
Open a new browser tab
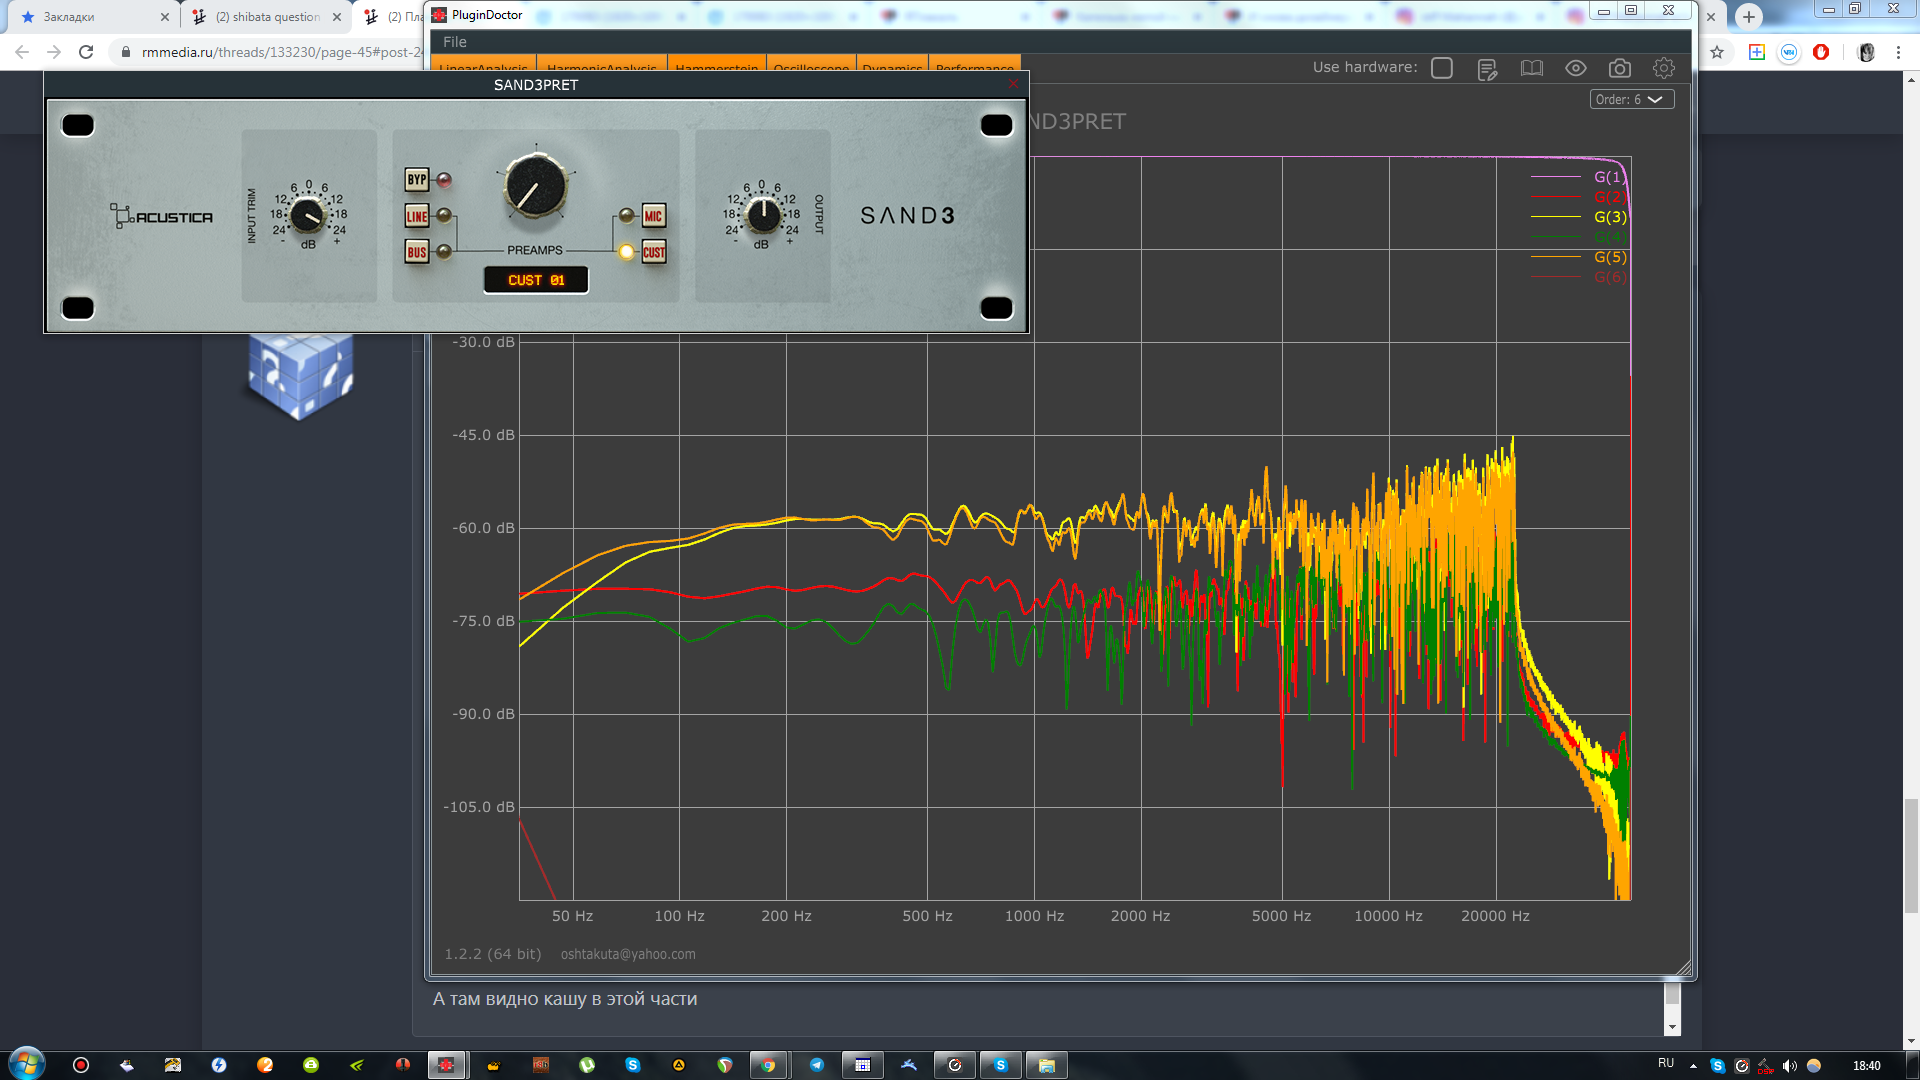1748,17
